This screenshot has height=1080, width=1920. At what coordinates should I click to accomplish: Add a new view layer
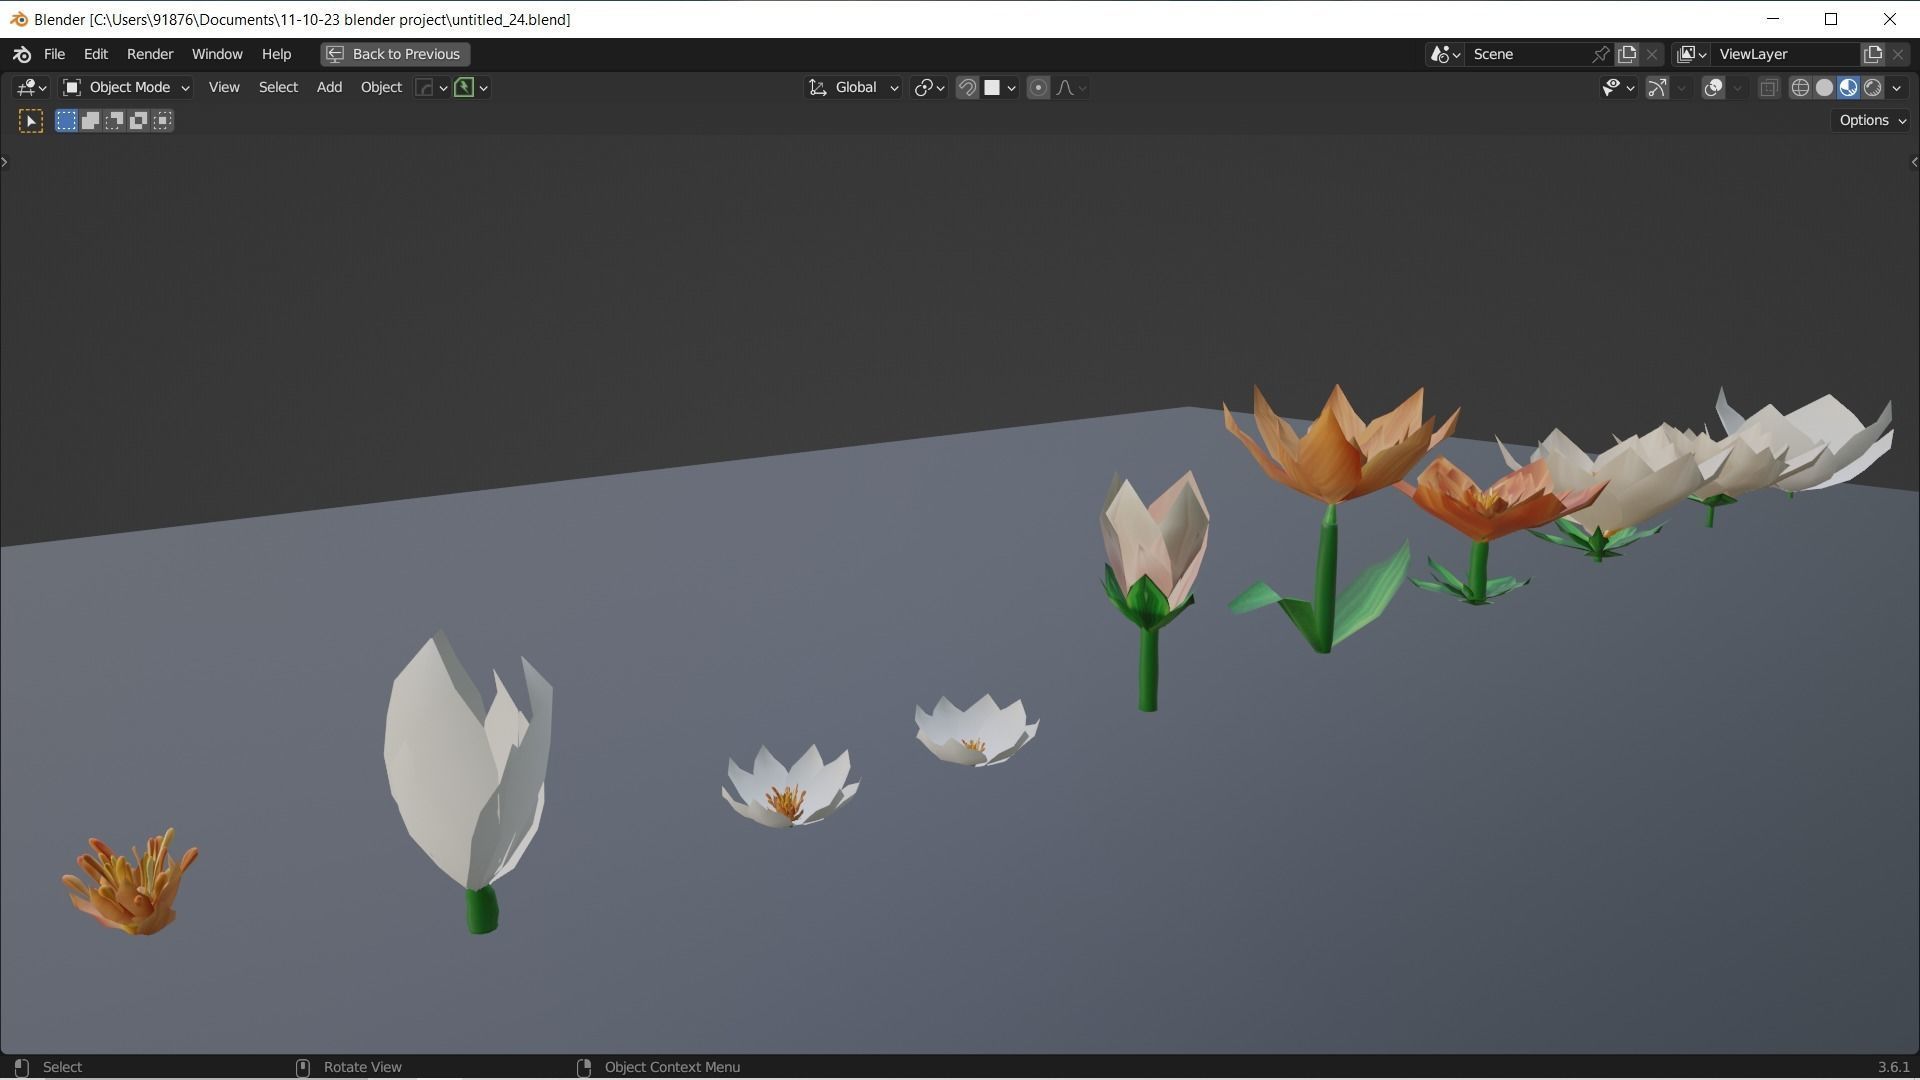1873,54
